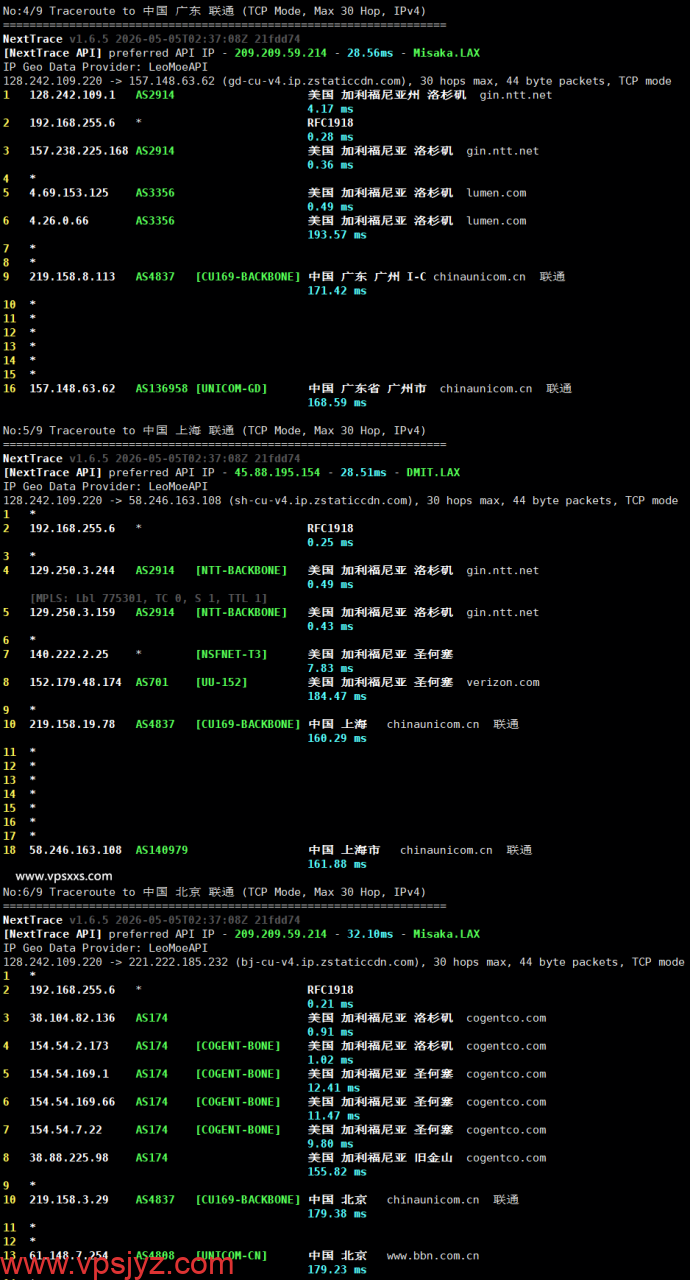Image resolution: width=690 pixels, height=1280 pixels.
Task: Click hop IP 152.179.48.174
Action: tap(76, 683)
